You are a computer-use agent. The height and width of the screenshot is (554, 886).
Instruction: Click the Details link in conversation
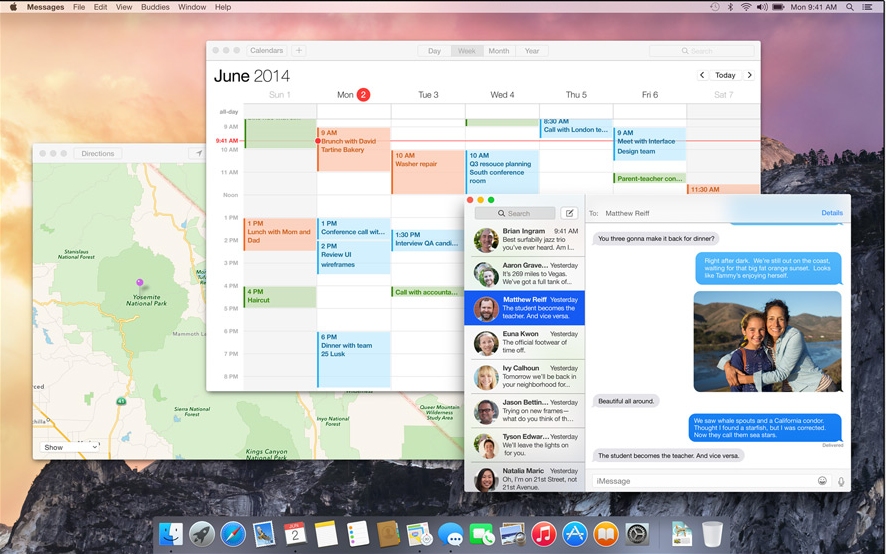coord(832,213)
